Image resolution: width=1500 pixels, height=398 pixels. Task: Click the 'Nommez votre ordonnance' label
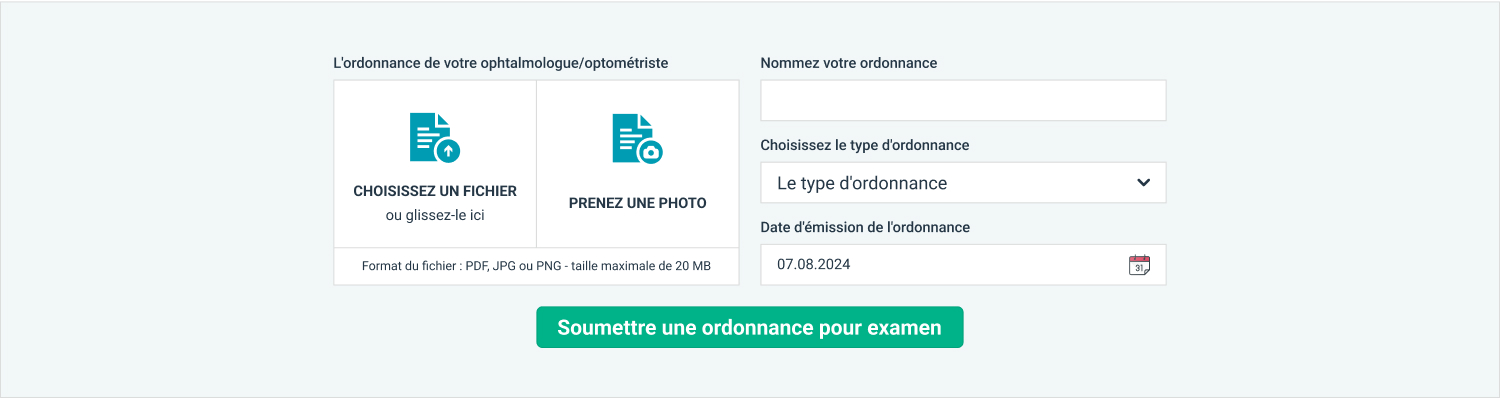point(848,63)
